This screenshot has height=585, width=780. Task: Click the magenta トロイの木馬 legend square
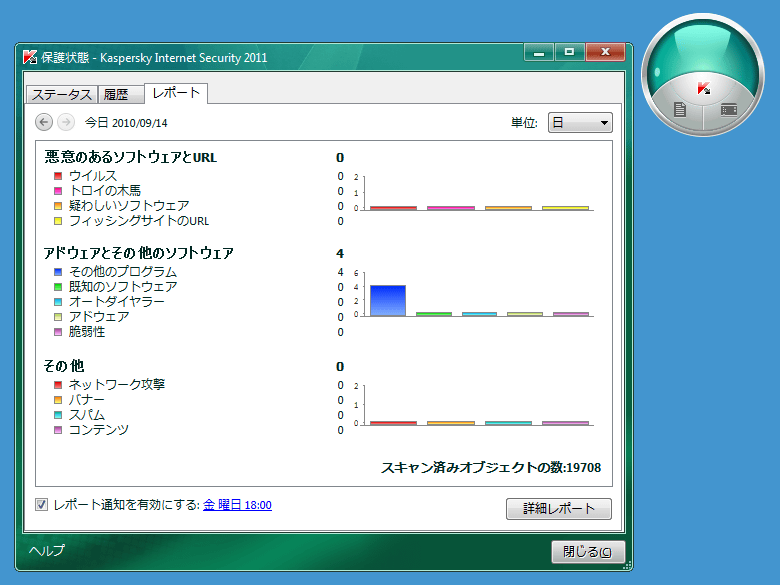click(58, 191)
